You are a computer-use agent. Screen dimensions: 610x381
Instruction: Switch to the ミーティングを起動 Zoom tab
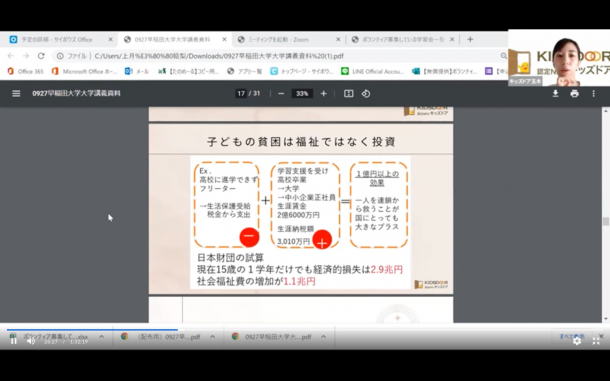point(289,39)
